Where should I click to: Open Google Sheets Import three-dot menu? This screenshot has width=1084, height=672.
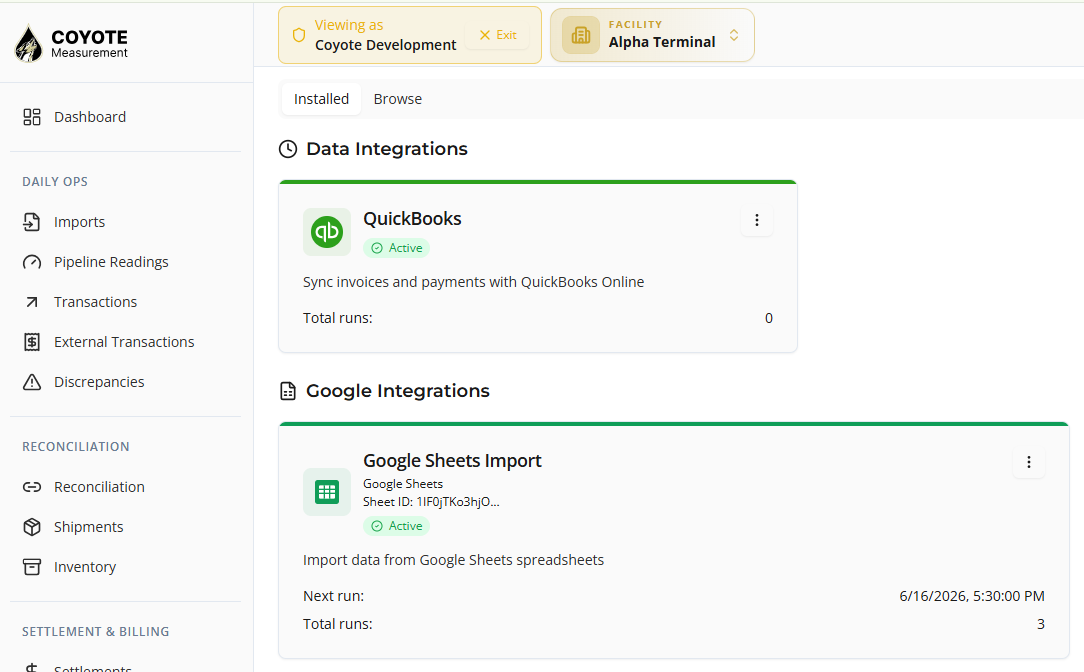[1029, 462]
